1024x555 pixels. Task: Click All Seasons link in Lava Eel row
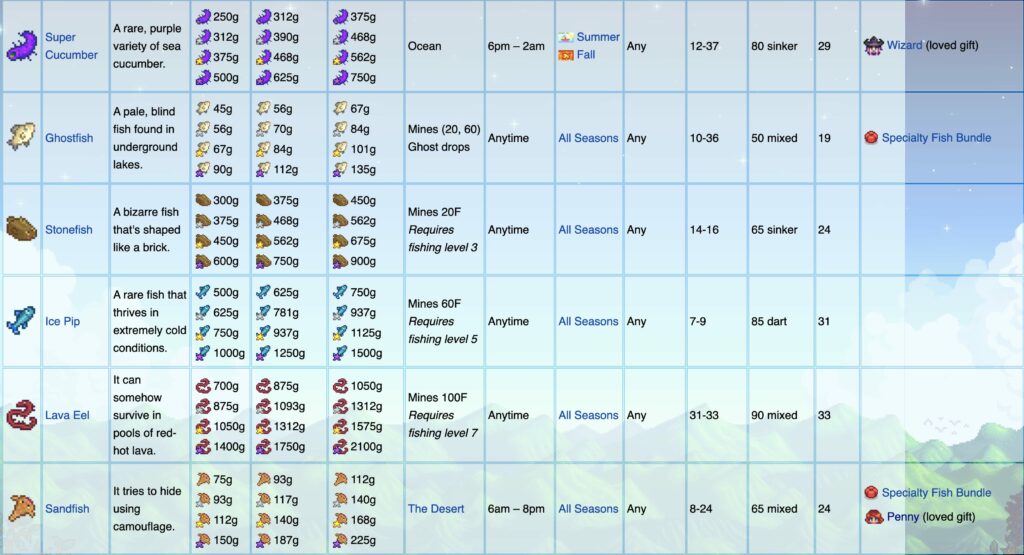point(588,415)
